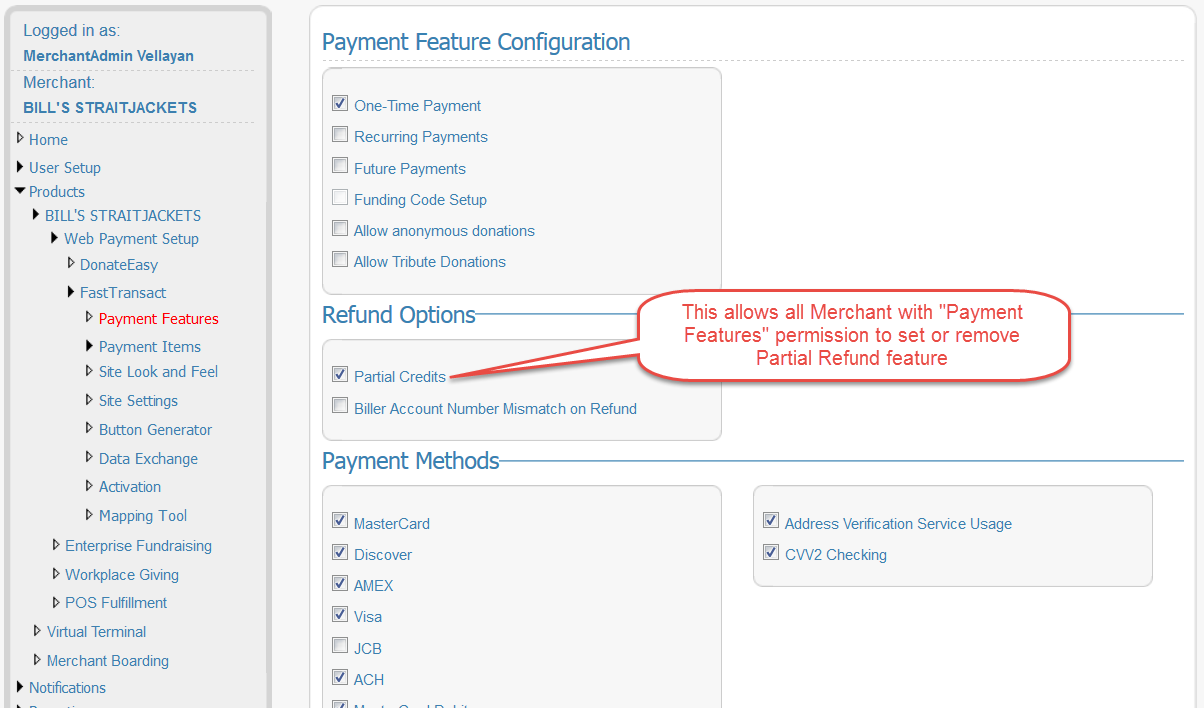Open the Button Generator page
The width and height of the screenshot is (1204, 708).
[x=155, y=430]
